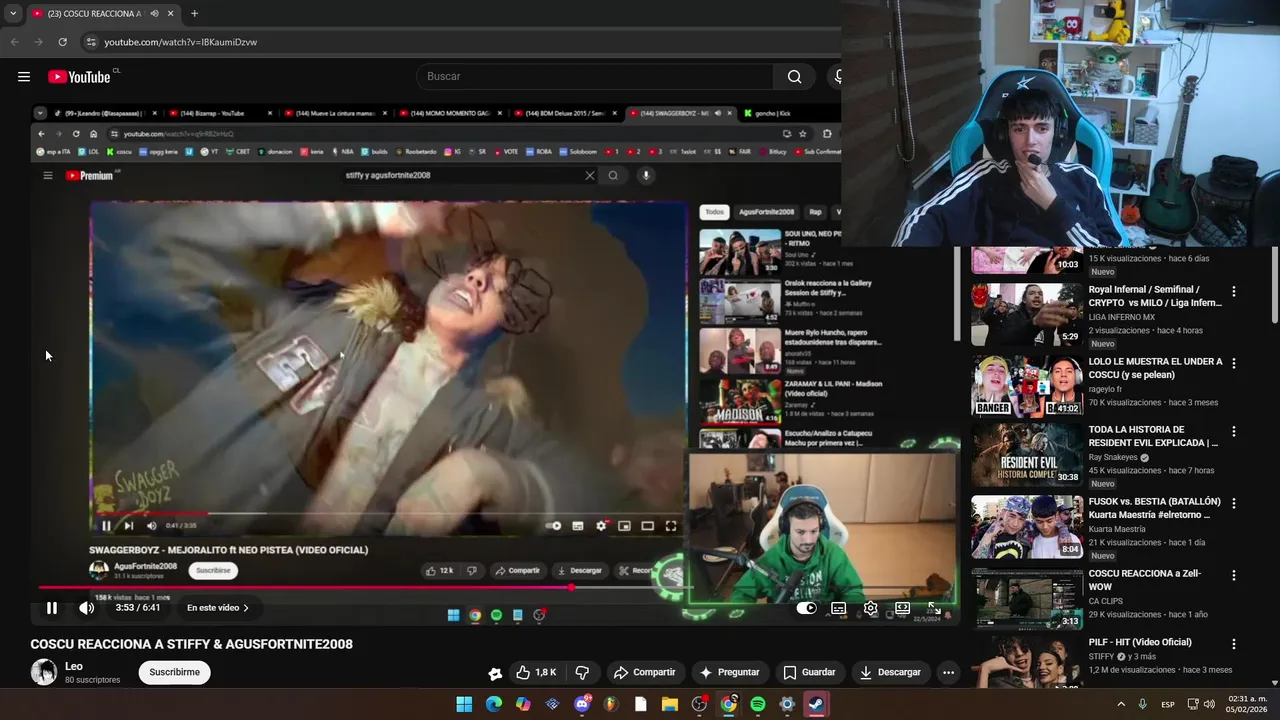Viewport: 1280px width, 720px height.
Task: Open File Explorer from the taskbar
Action: tap(670, 704)
